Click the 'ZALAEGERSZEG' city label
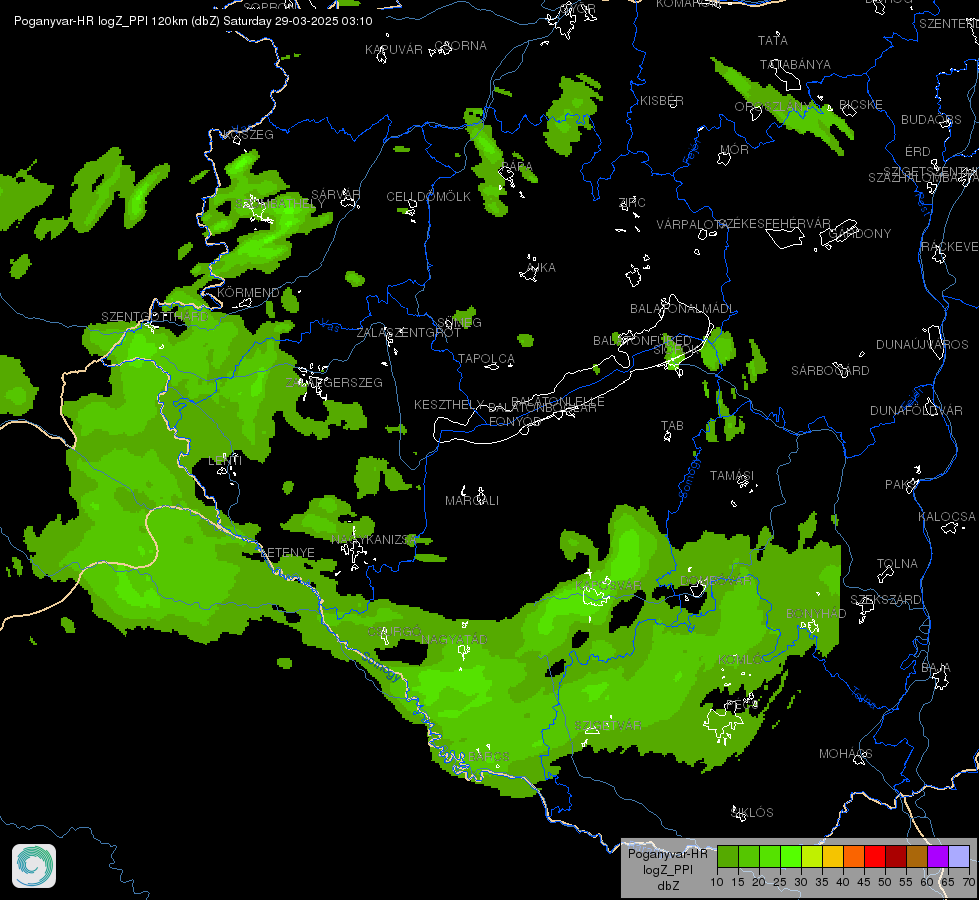Screen dimensions: 979x900 [x=333, y=383]
